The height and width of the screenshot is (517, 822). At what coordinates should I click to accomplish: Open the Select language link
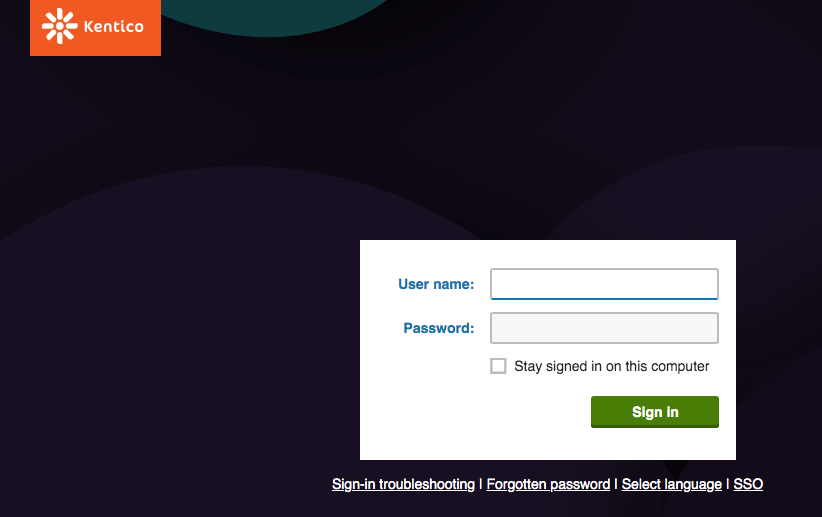[x=671, y=484]
